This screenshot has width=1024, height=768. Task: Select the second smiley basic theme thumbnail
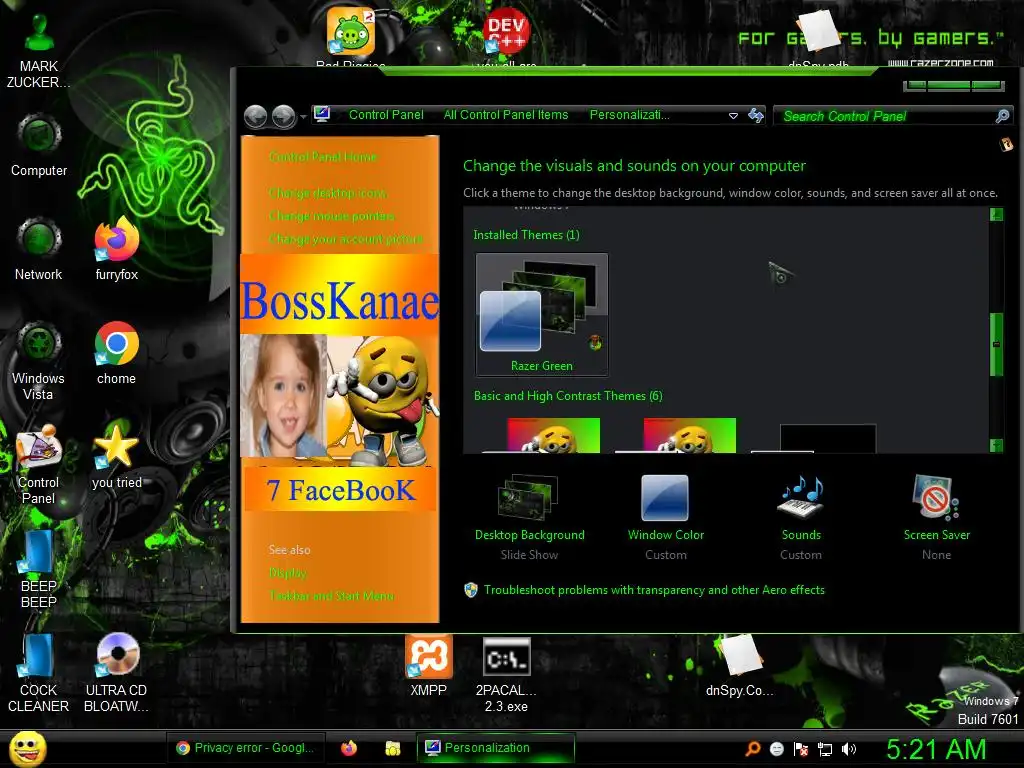676,435
